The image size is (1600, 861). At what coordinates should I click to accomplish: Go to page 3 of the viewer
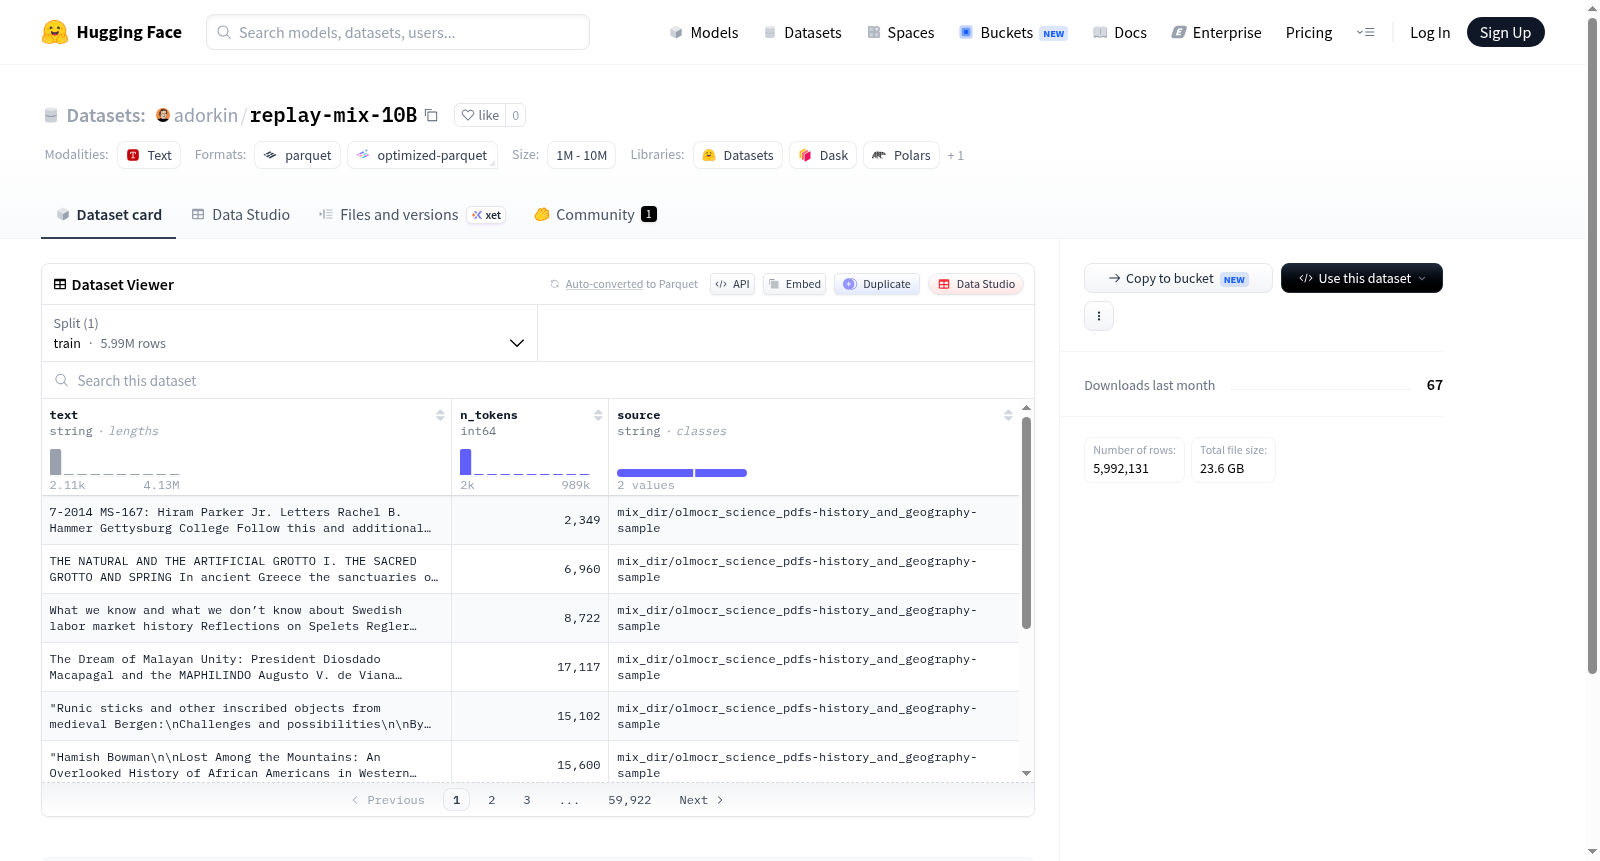click(526, 800)
